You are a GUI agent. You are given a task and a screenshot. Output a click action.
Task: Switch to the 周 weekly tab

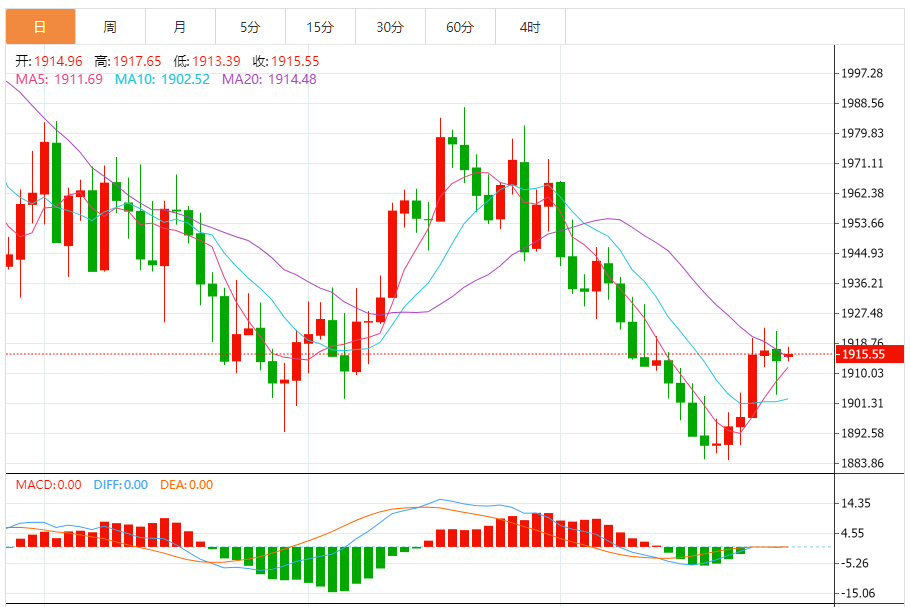coord(110,27)
